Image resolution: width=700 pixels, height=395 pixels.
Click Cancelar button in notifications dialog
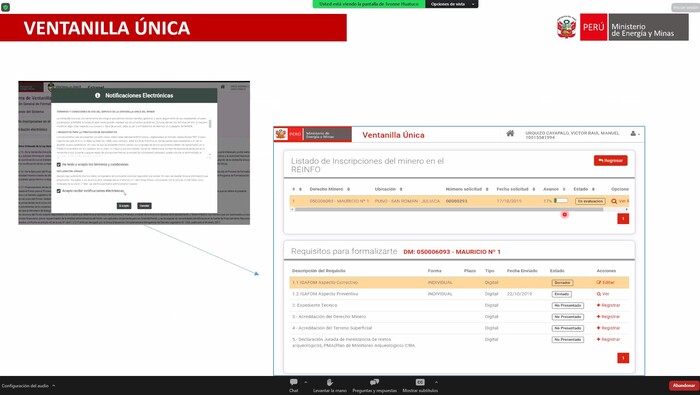(x=144, y=206)
